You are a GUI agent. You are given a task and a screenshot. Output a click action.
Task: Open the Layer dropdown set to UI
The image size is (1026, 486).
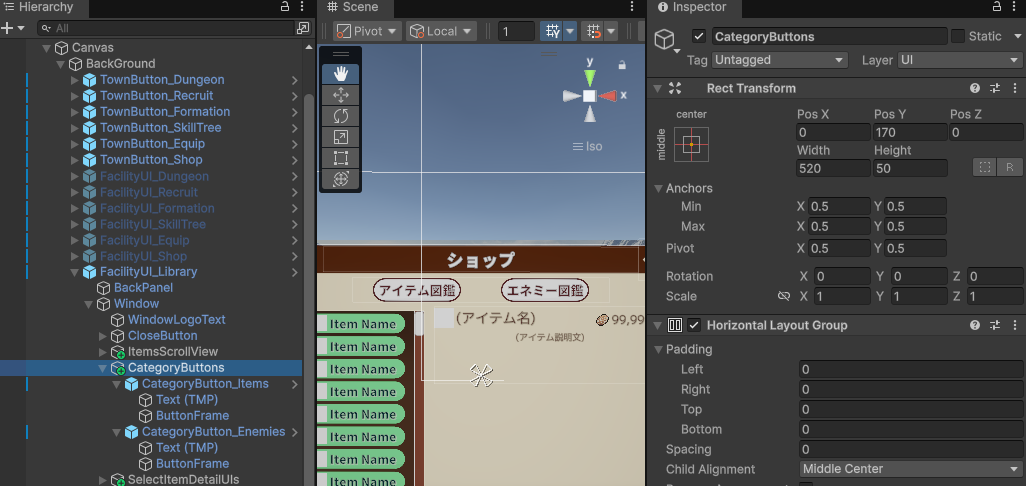[x=958, y=60]
